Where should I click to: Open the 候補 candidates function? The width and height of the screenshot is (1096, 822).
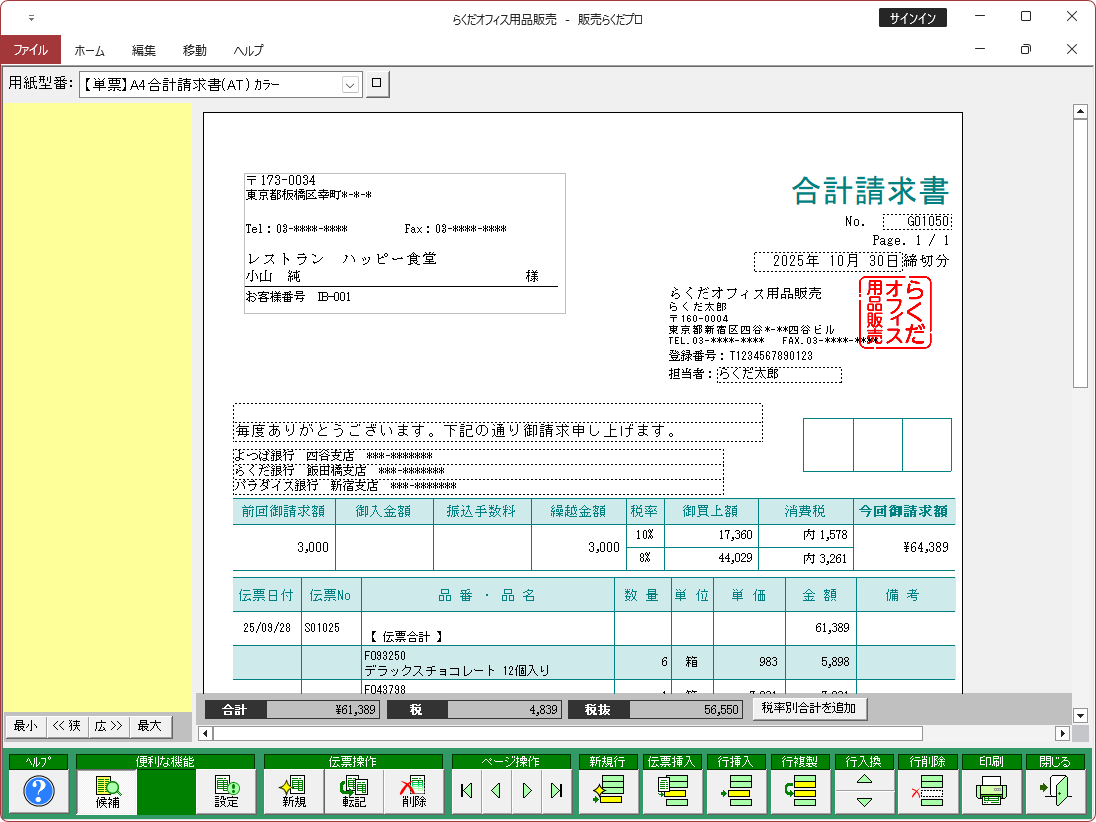[107, 791]
